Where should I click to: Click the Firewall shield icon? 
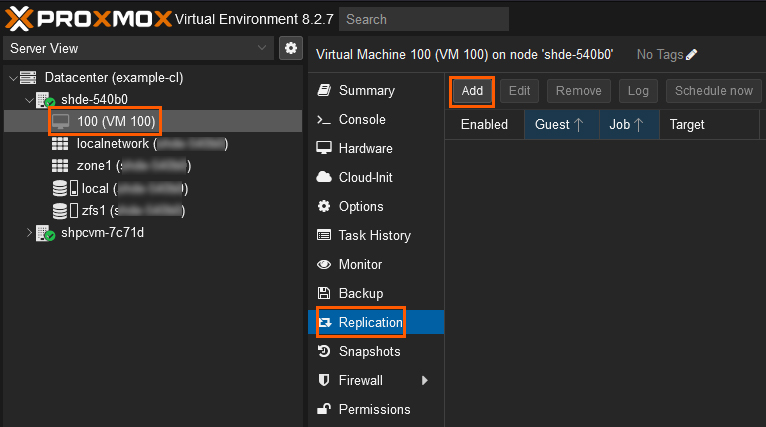(x=324, y=380)
